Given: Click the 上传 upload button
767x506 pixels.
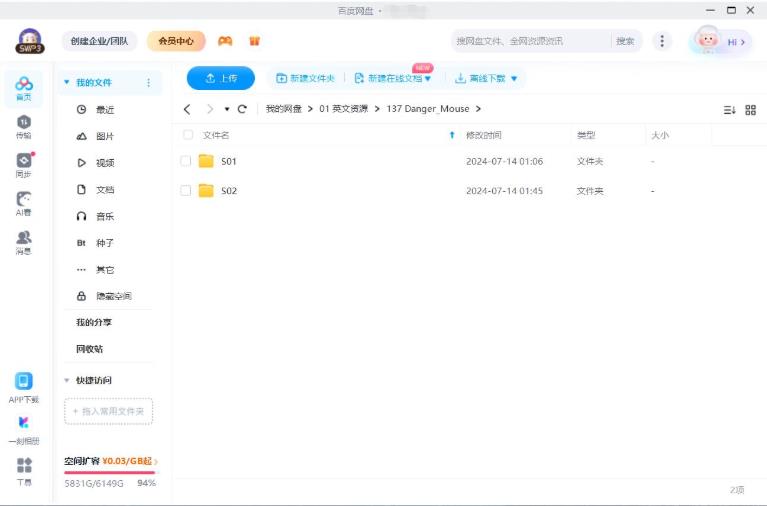Looking at the screenshot, I should (x=221, y=78).
